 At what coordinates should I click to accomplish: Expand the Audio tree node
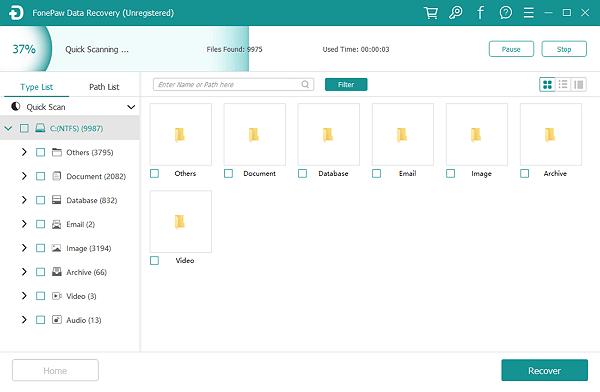24,320
